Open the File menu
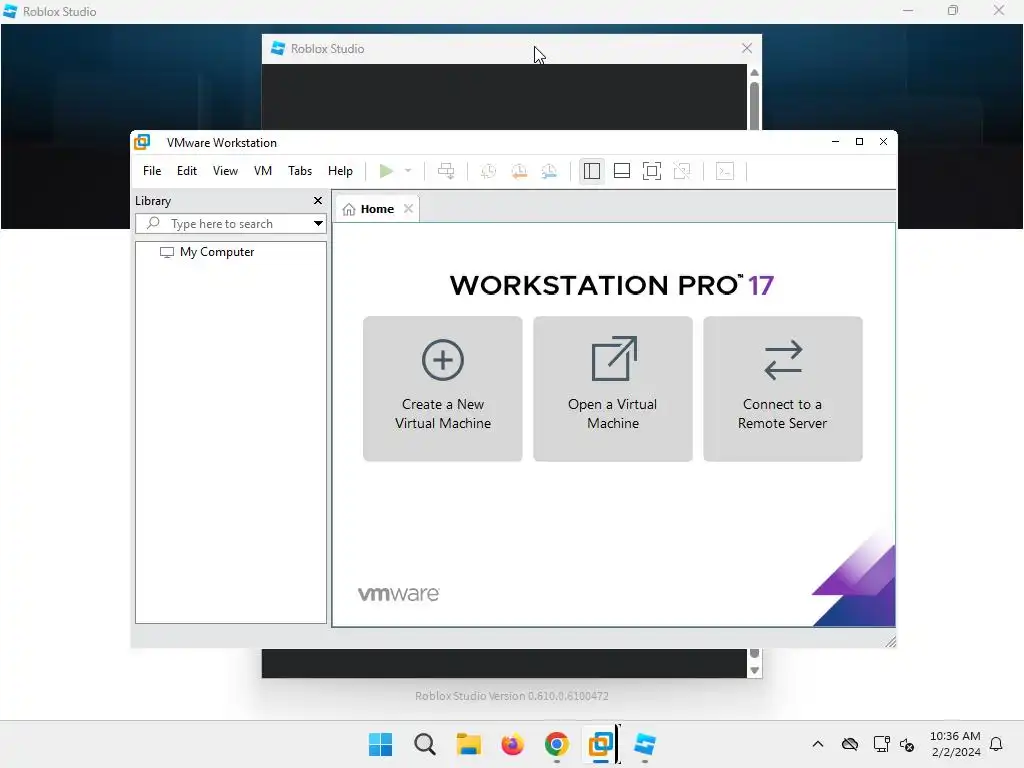The height and width of the screenshot is (768, 1024). pyautogui.click(x=152, y=171)
